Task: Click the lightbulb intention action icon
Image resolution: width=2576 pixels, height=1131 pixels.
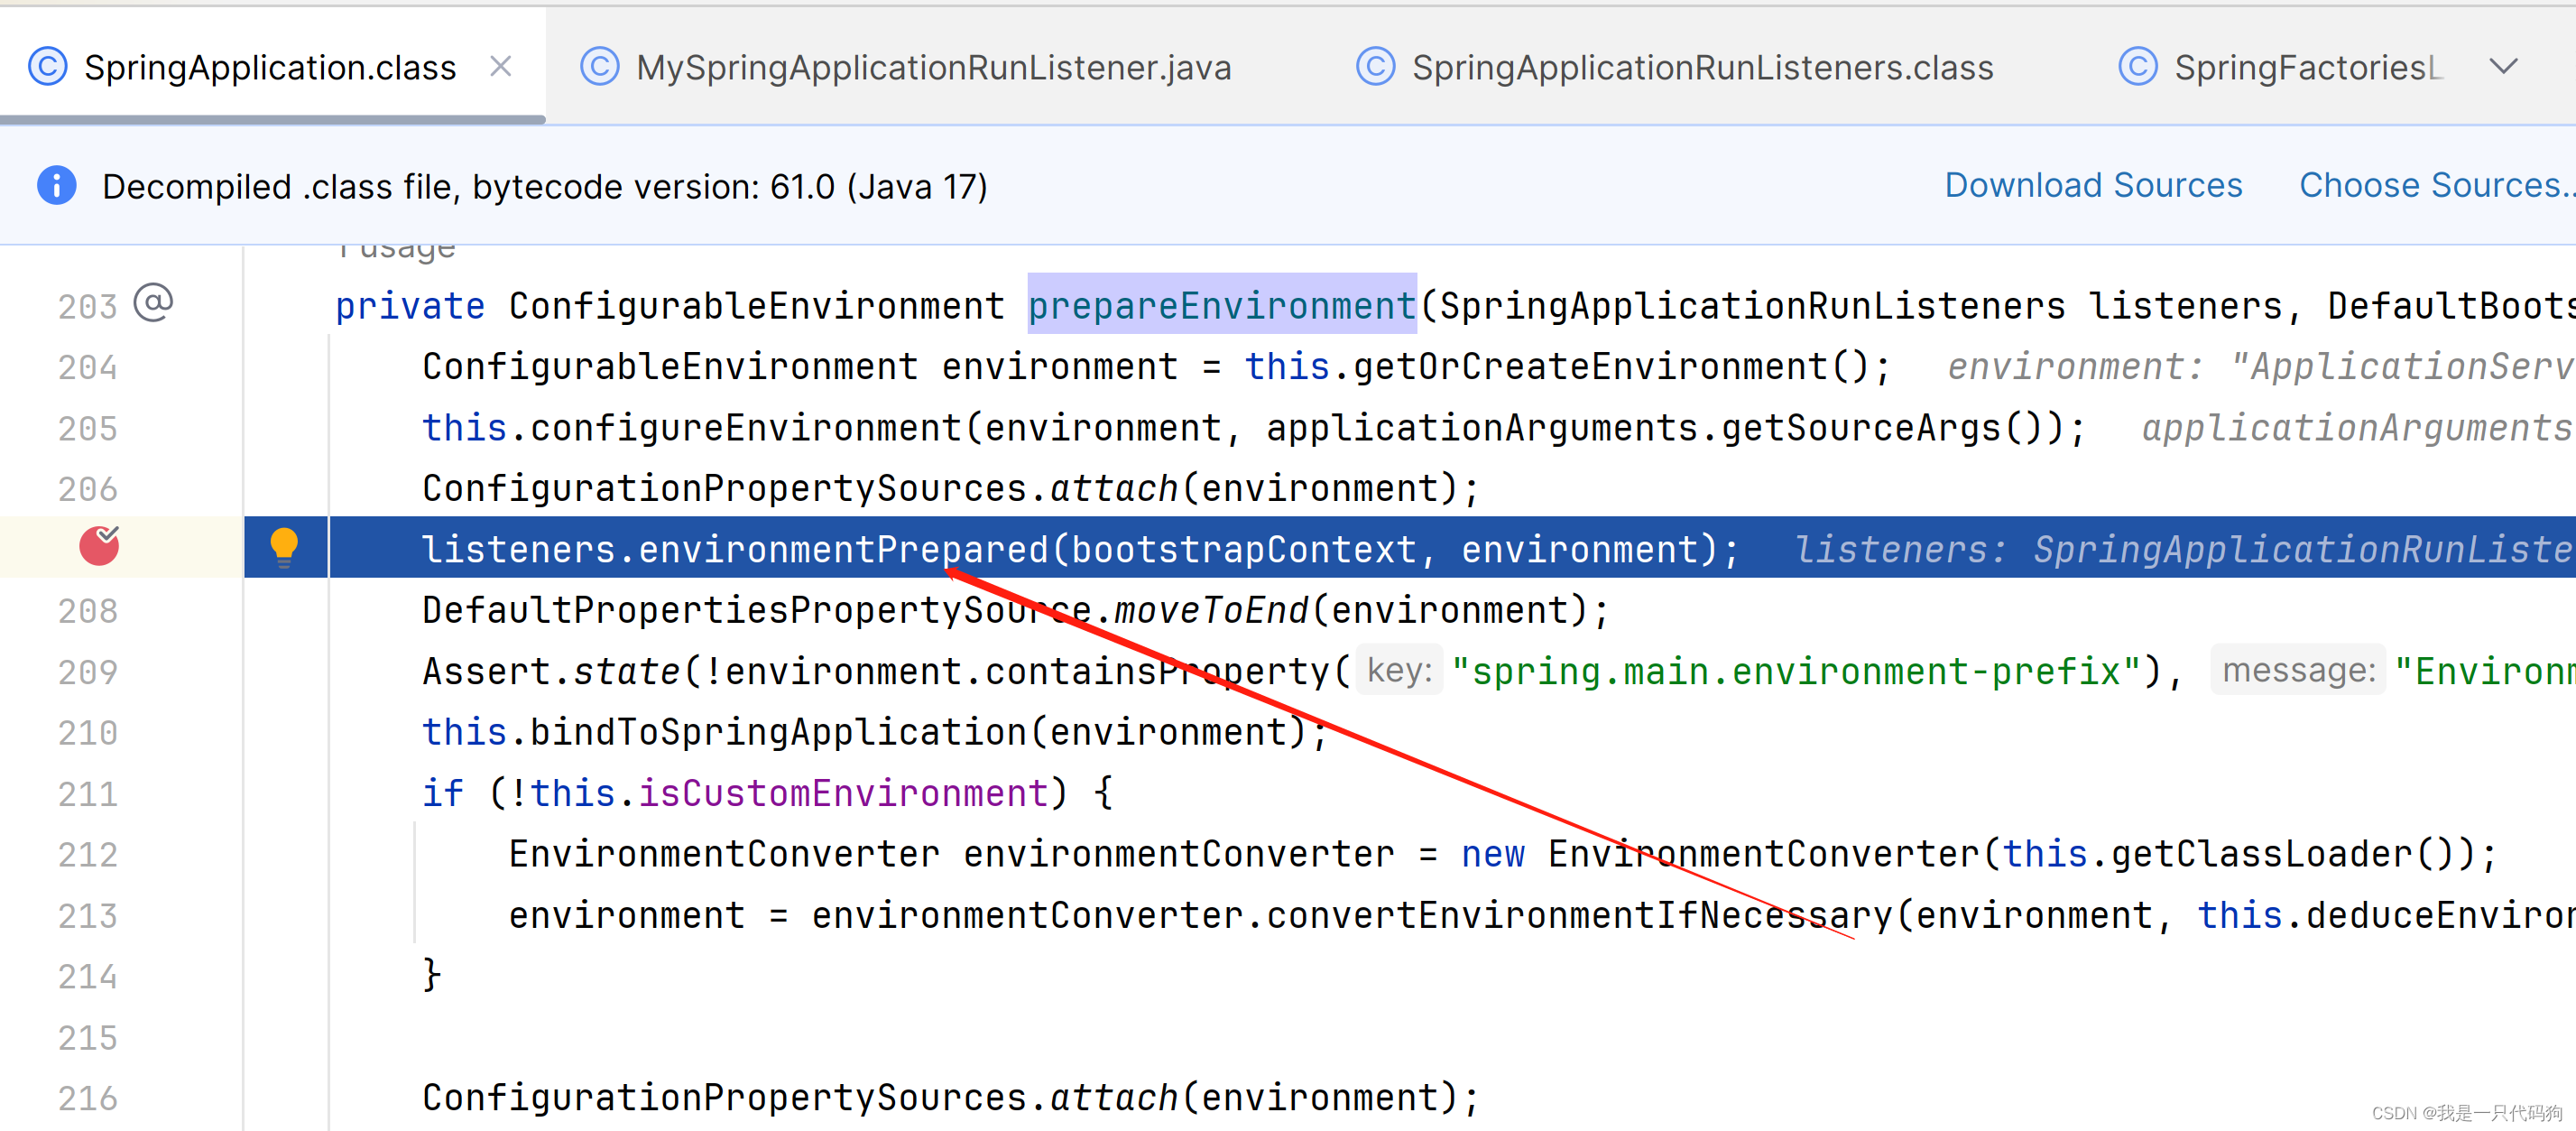Action: [285, 547]
